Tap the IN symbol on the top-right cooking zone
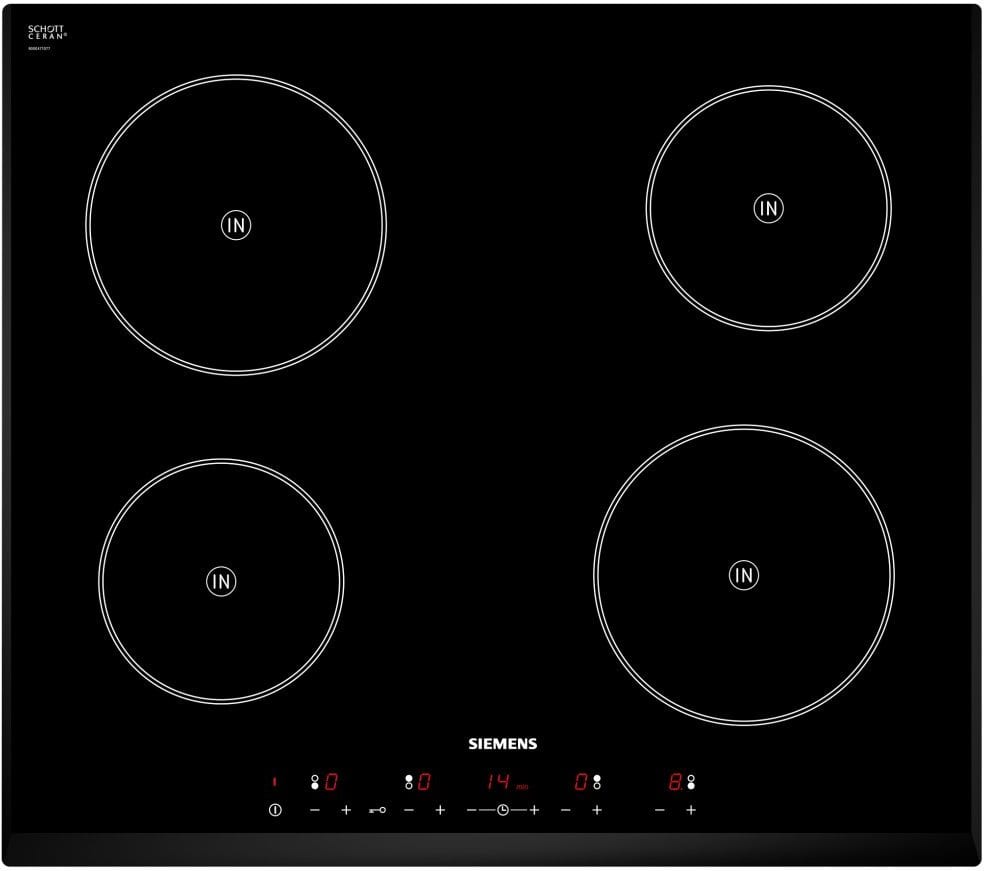Screen dimensions: 984x871 tap(768, 208)
